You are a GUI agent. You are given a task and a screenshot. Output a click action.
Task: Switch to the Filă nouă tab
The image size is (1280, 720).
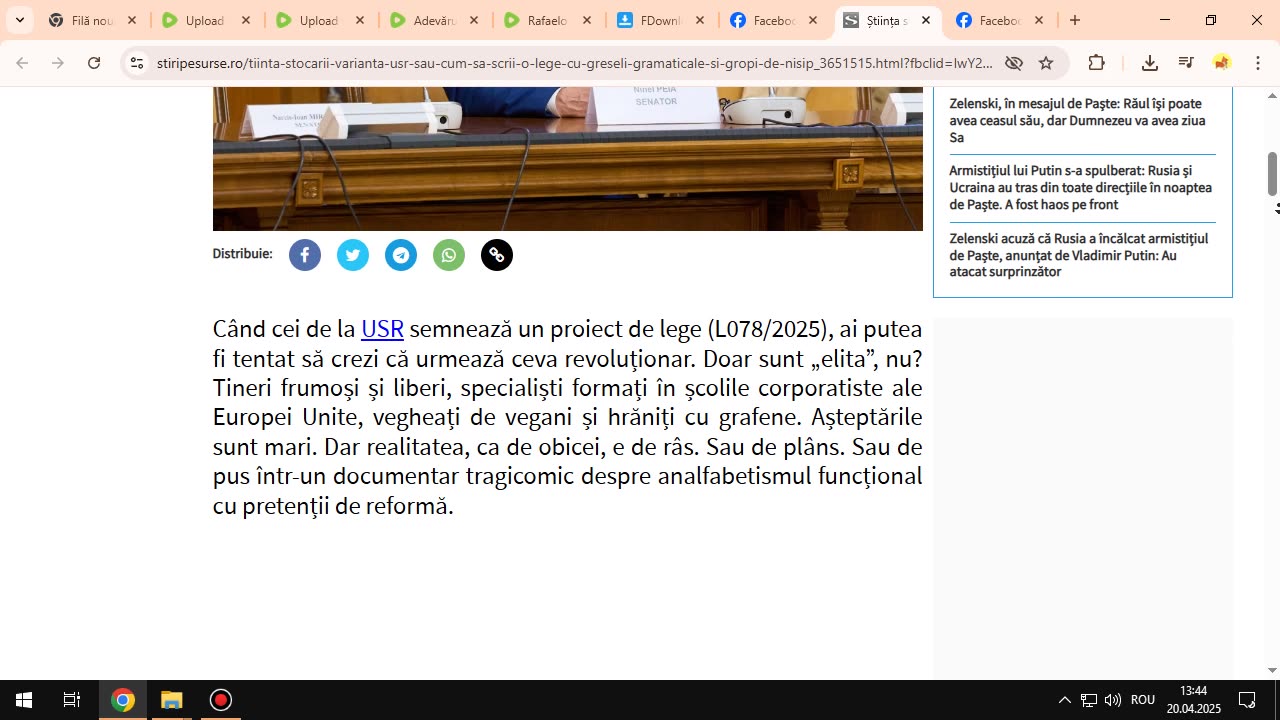tap(93, 20)
